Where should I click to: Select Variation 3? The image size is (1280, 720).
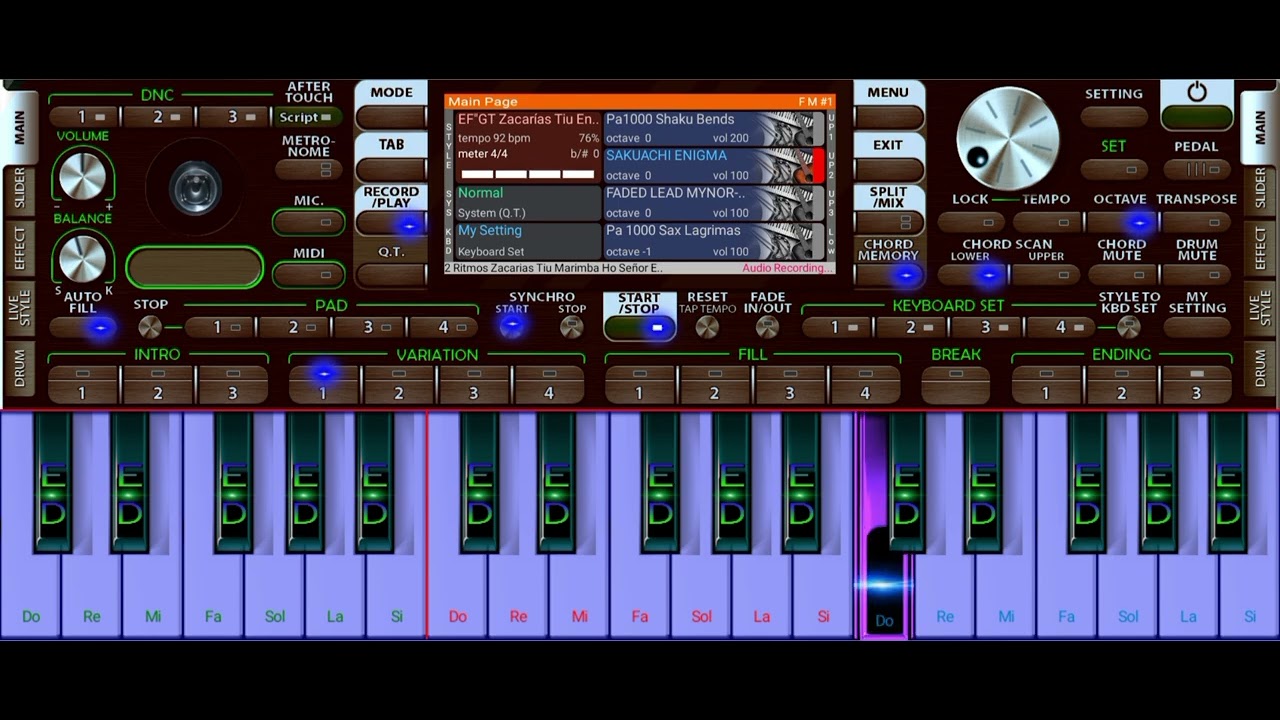pyautogui.click(x=474, y=385)
